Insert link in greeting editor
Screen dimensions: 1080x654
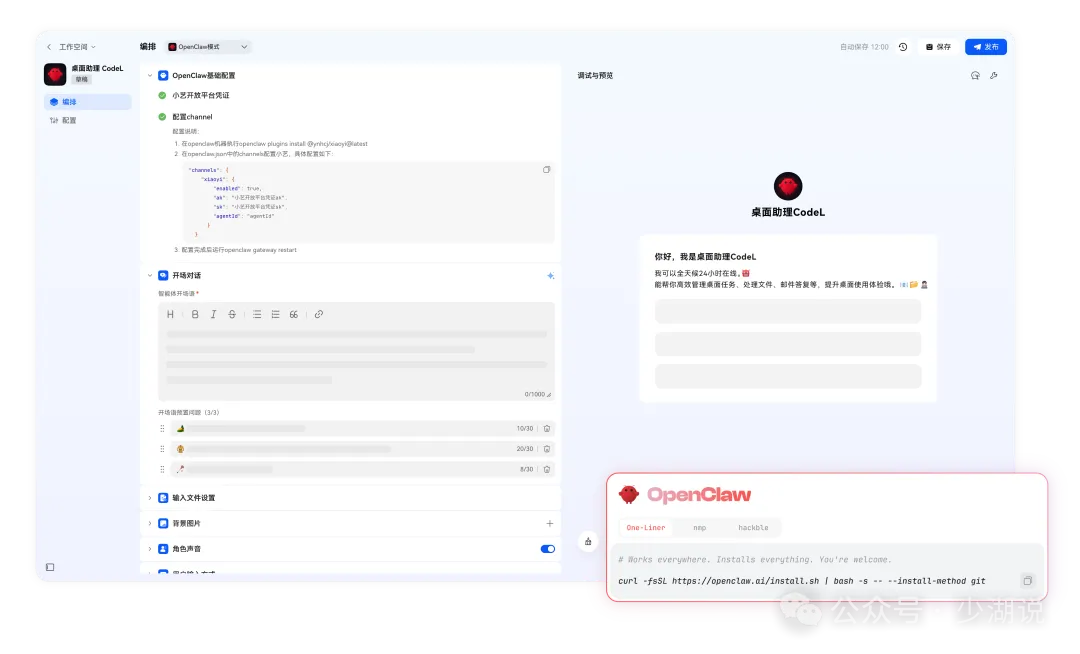click(319, 315)
